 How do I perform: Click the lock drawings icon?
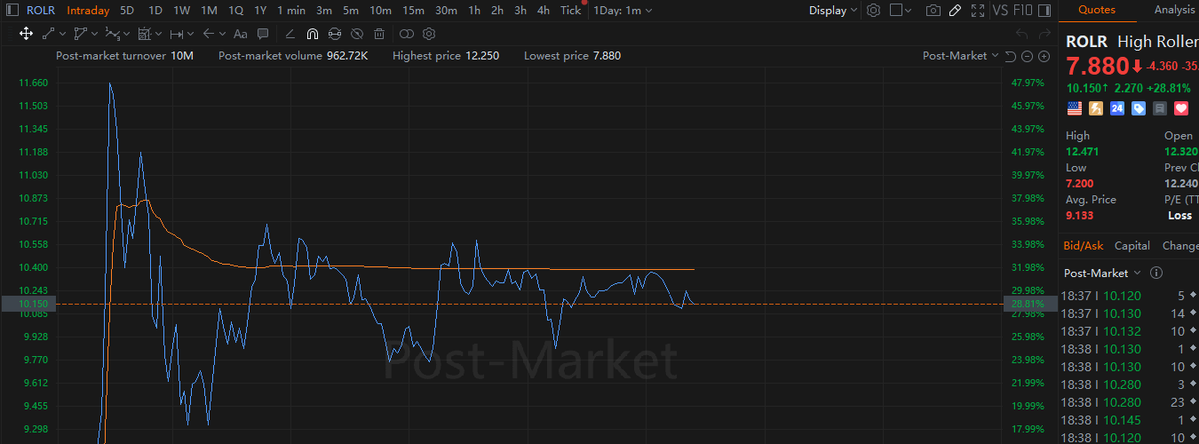click(334, 34)
